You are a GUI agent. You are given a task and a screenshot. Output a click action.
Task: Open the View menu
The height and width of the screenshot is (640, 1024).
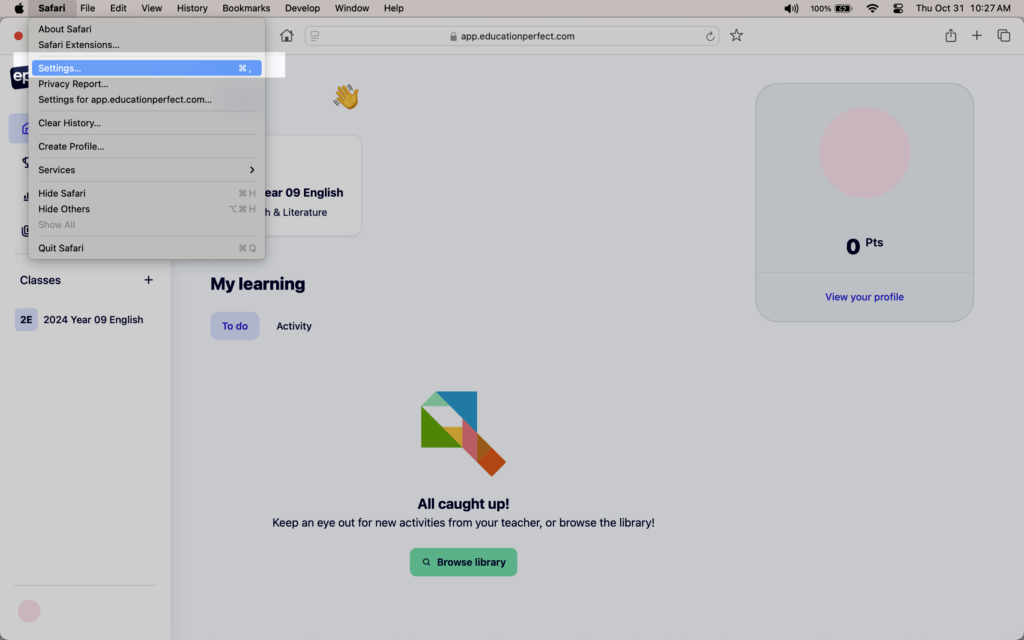(152, 8)
